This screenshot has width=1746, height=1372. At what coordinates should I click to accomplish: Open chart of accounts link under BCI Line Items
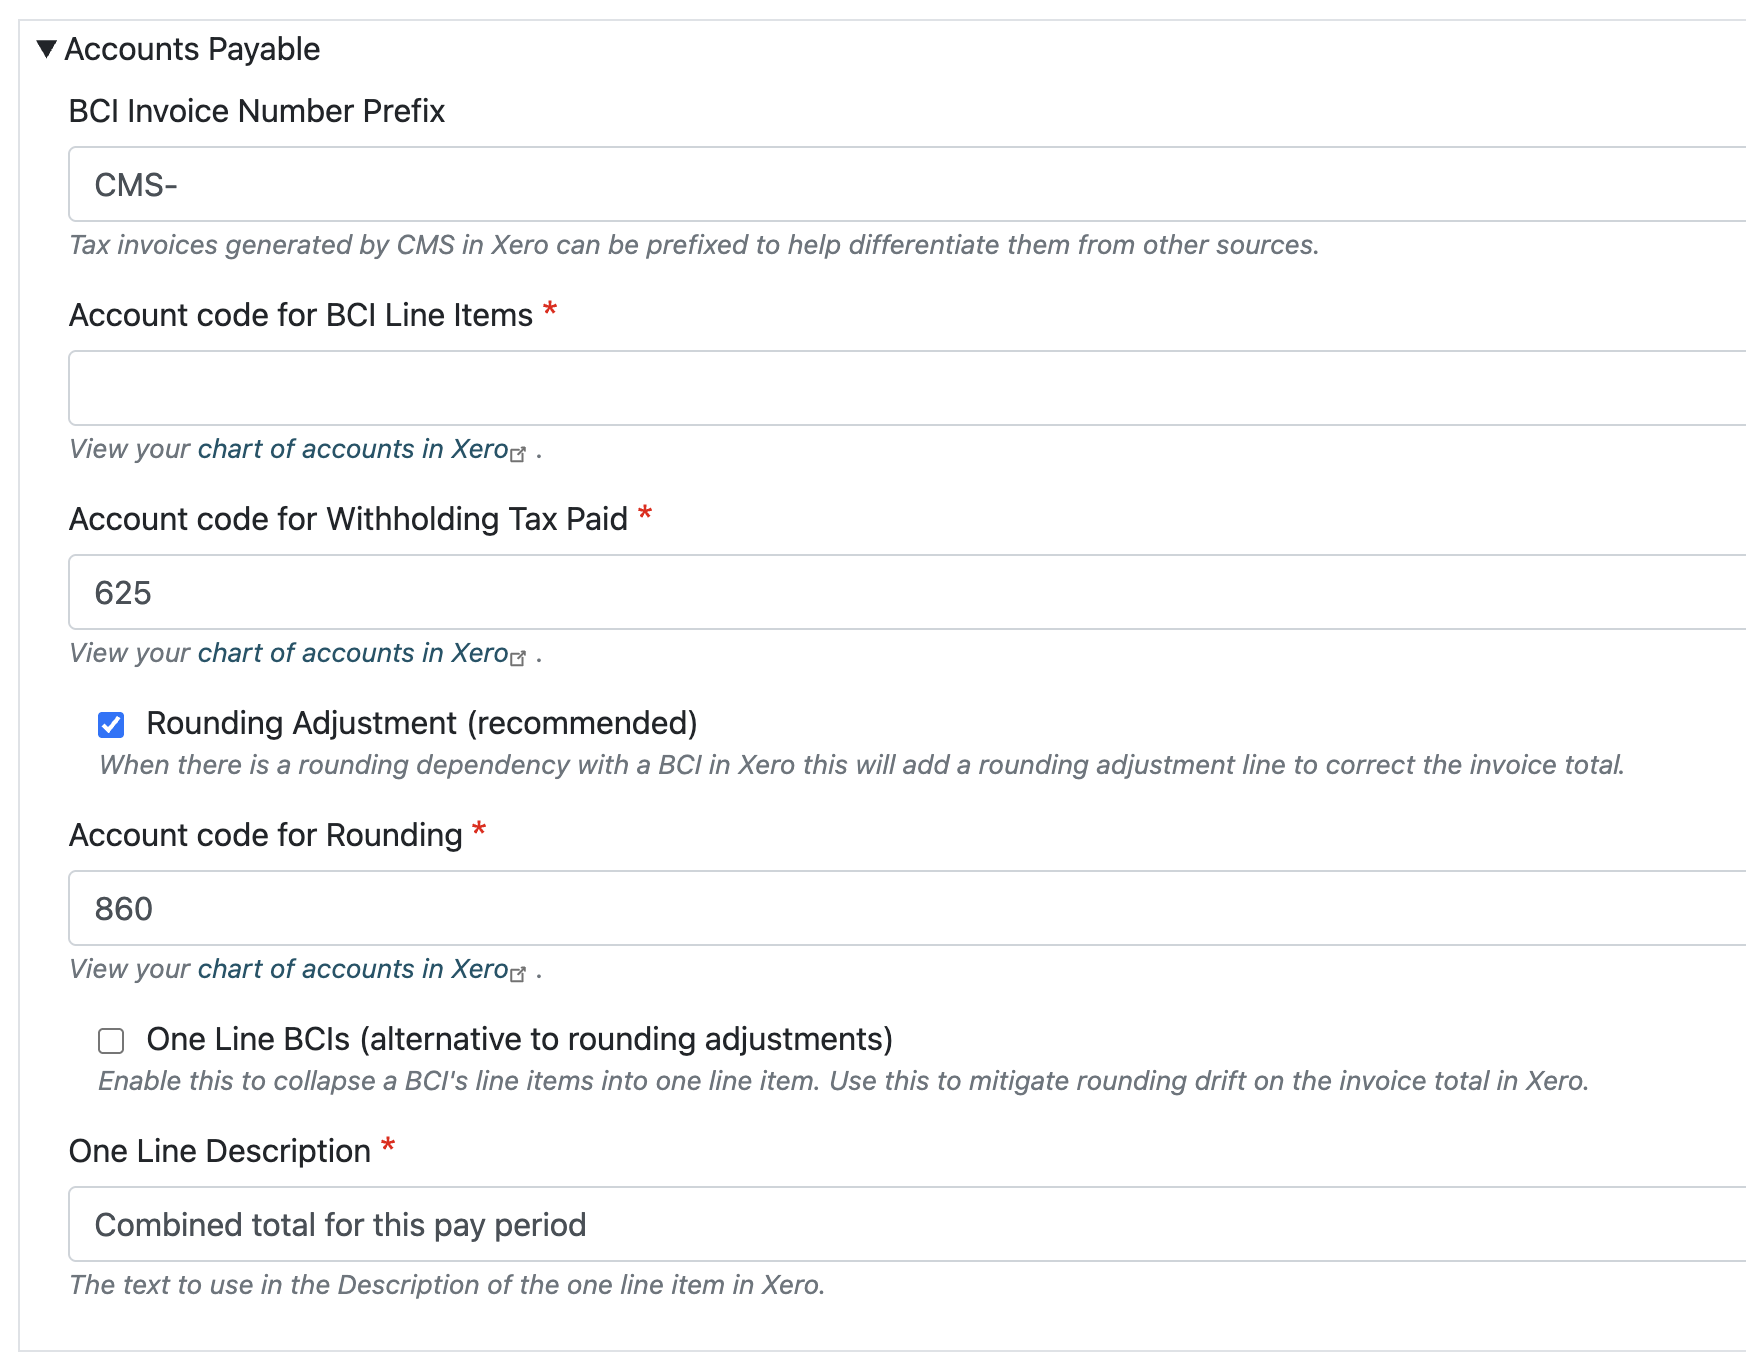click(352, 449)
